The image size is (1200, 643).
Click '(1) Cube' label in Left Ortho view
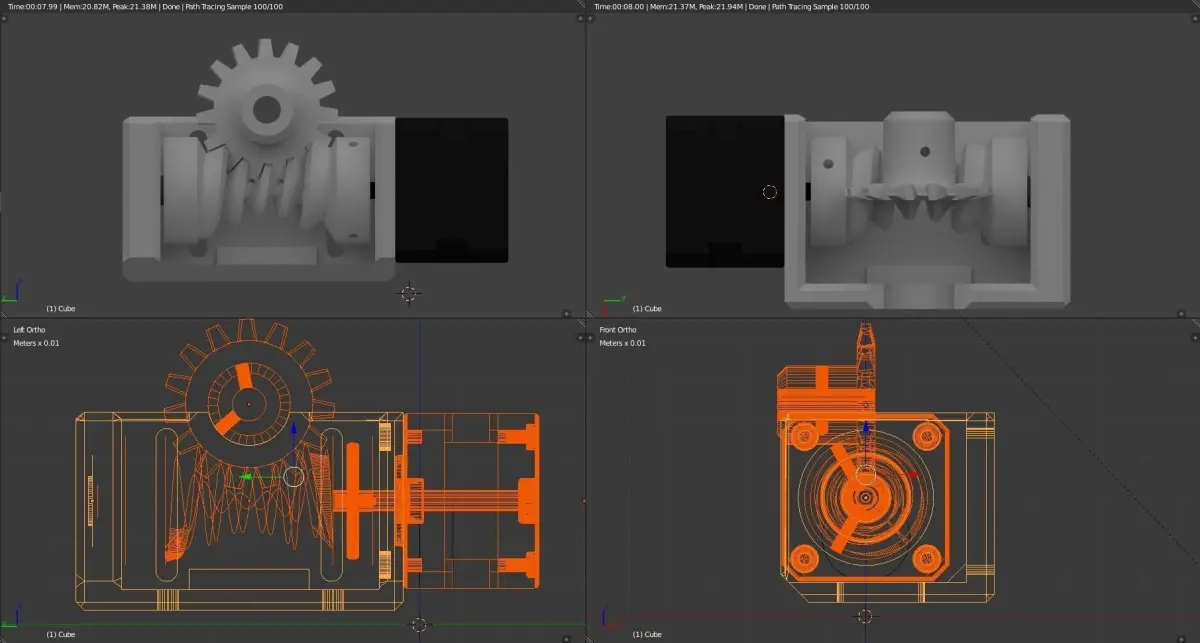coord(61,635)
